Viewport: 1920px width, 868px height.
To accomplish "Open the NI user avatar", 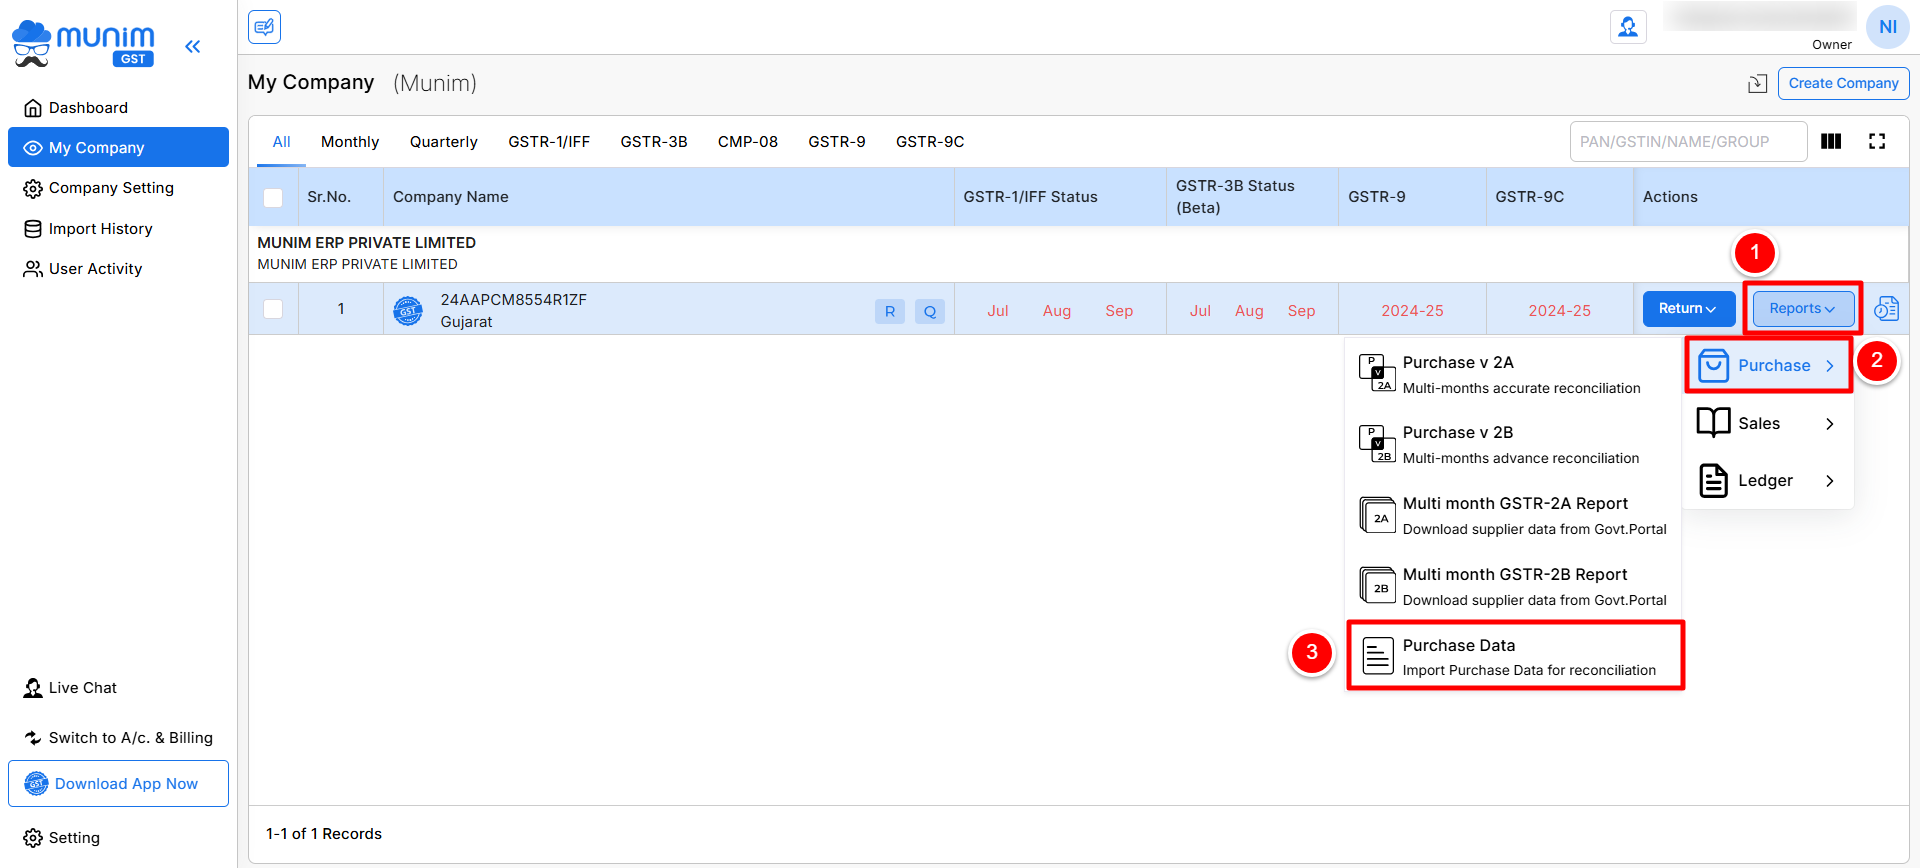I will 1887,27.
